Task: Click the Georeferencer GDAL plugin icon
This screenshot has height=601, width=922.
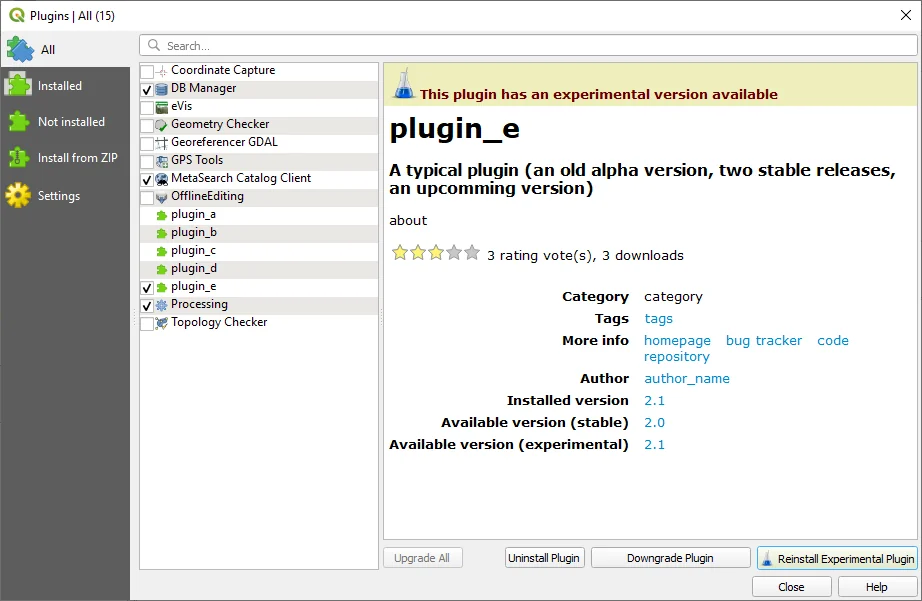Action: pos(162,143)
